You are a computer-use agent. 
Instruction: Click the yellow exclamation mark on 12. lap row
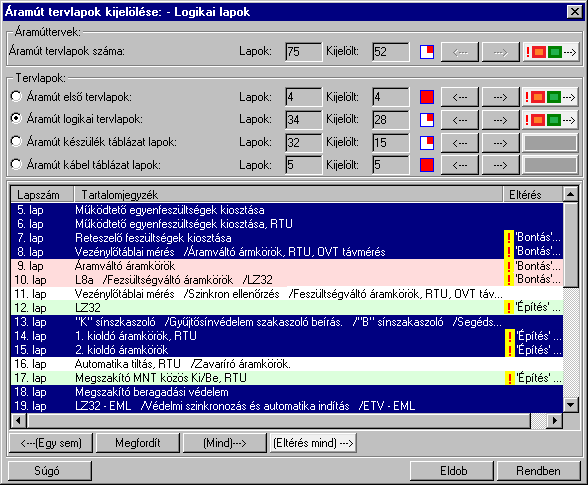pyautogui.click(x=509, y=308)
